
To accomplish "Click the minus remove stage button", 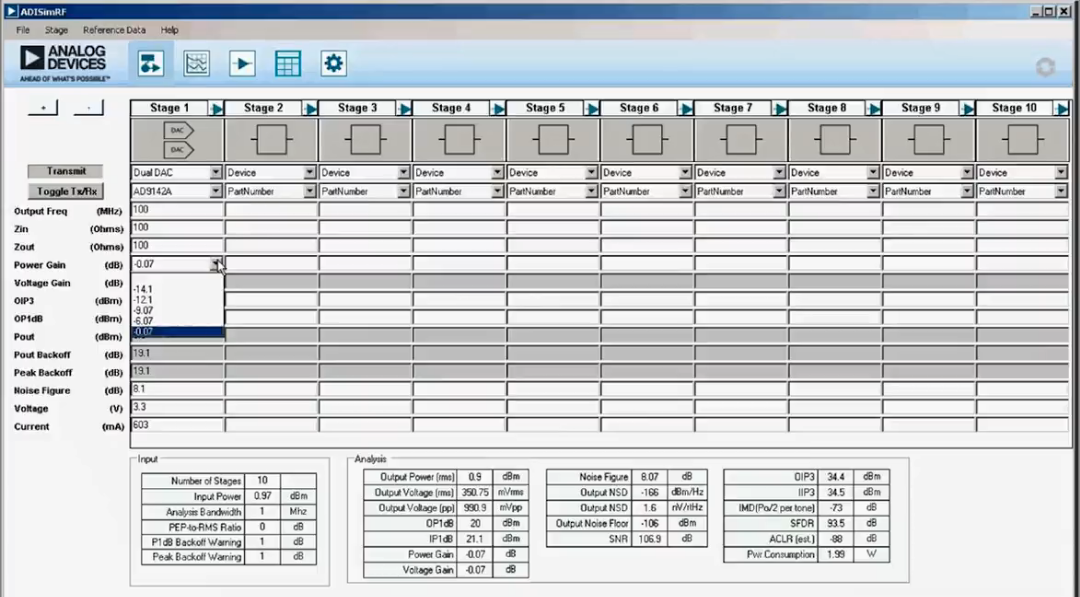I will click(88, 108).
